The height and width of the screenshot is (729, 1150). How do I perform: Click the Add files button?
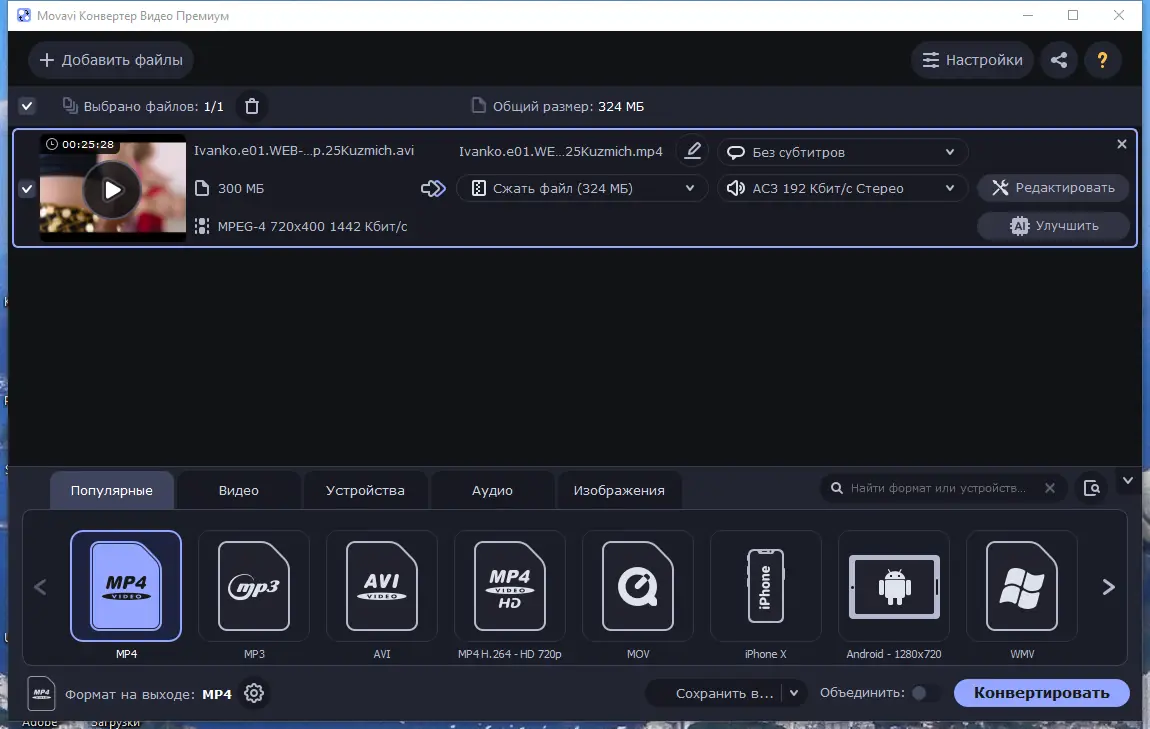111,60
